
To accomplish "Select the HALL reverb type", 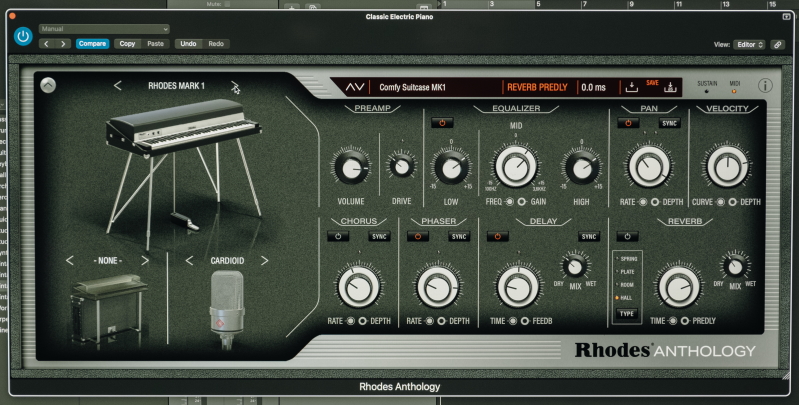I will coord(624,298).
